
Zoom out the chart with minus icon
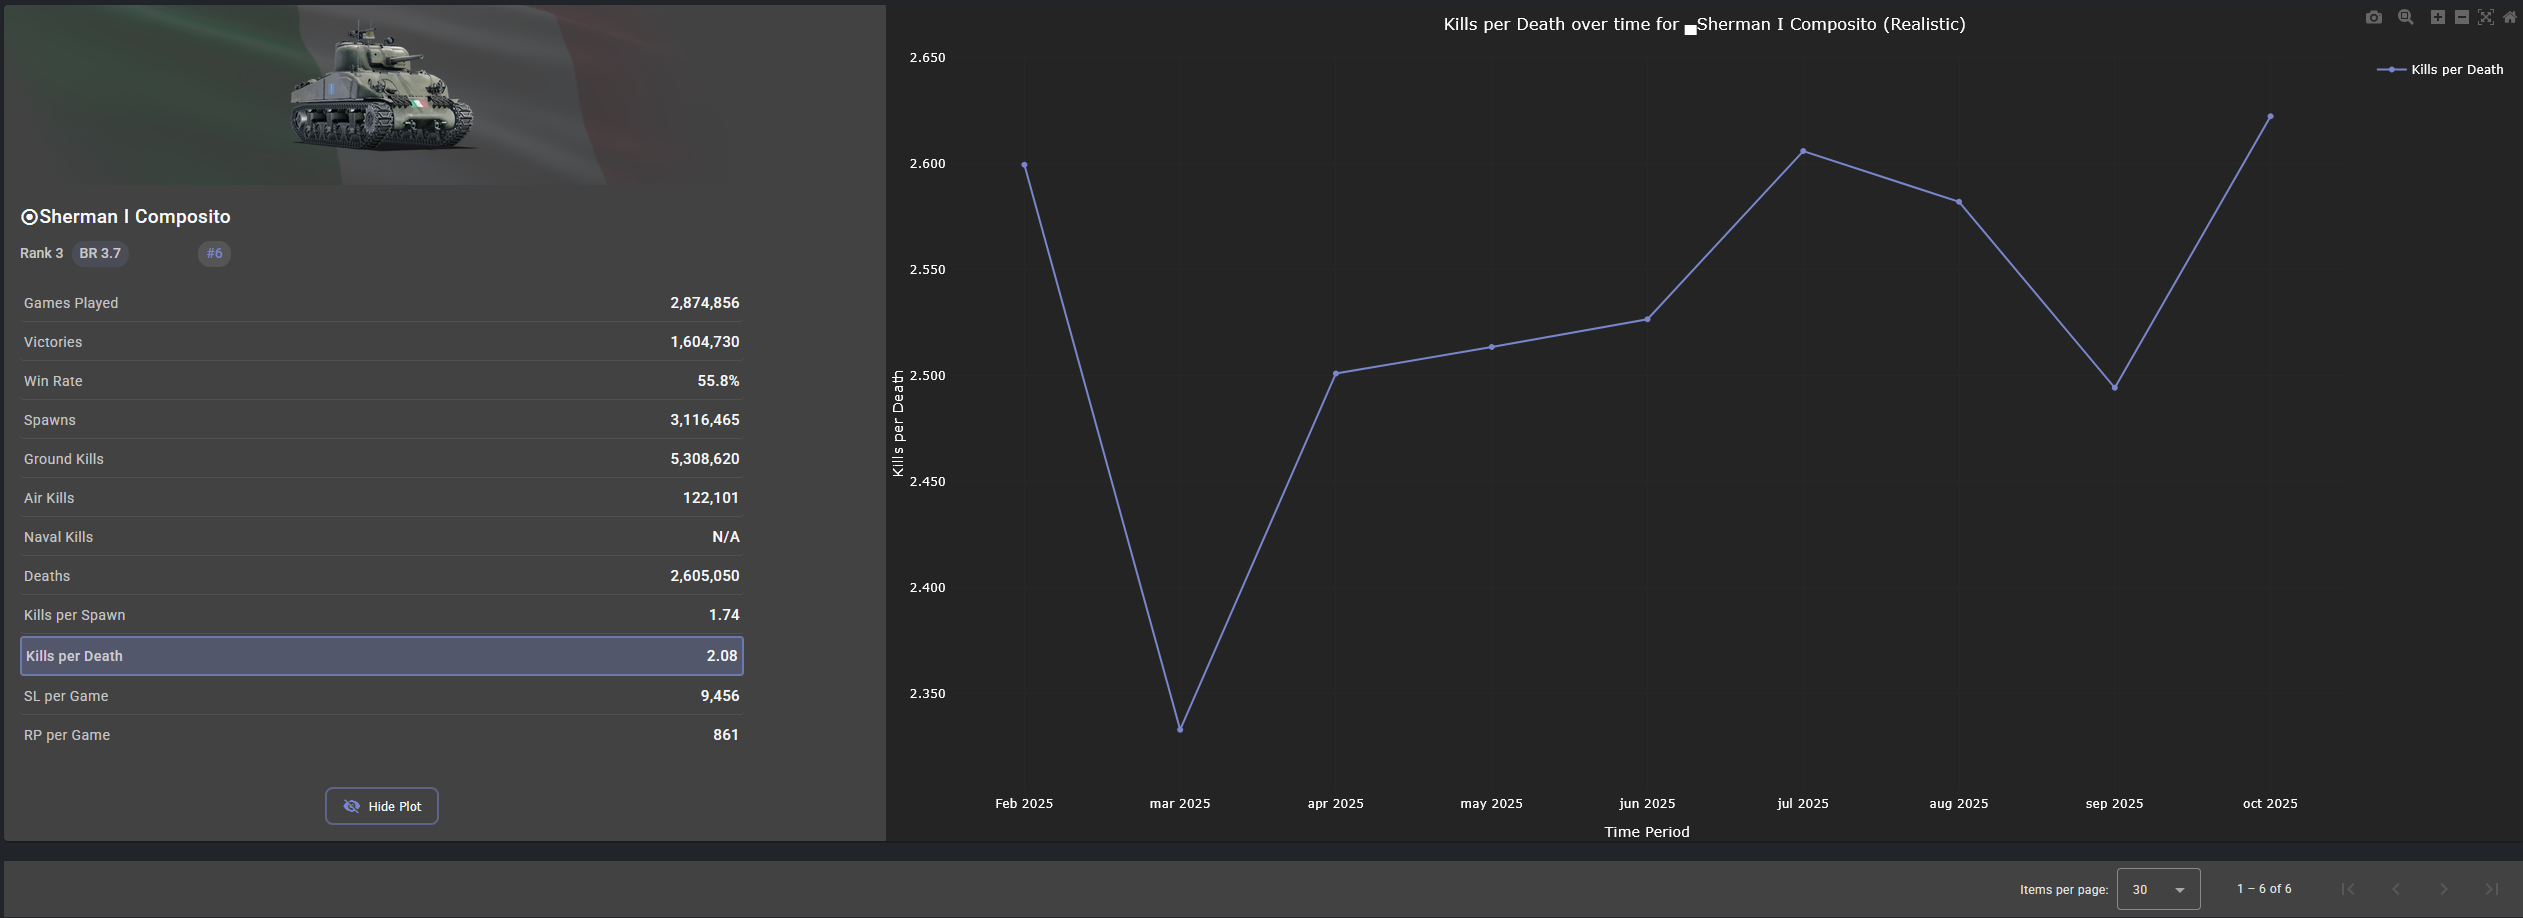click(x=2461, y=17)
